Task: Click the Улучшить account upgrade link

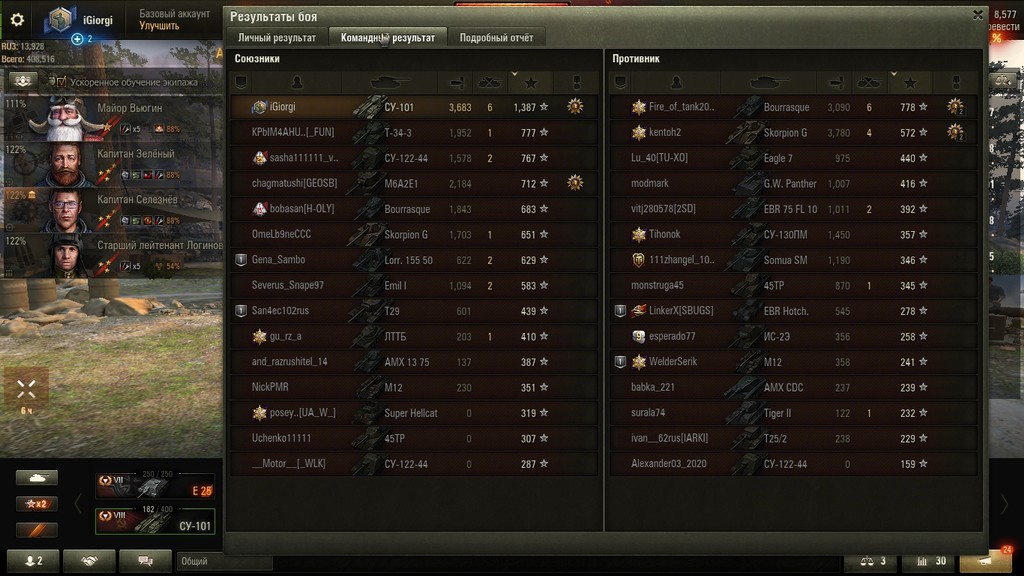Action: pos(159,26)
